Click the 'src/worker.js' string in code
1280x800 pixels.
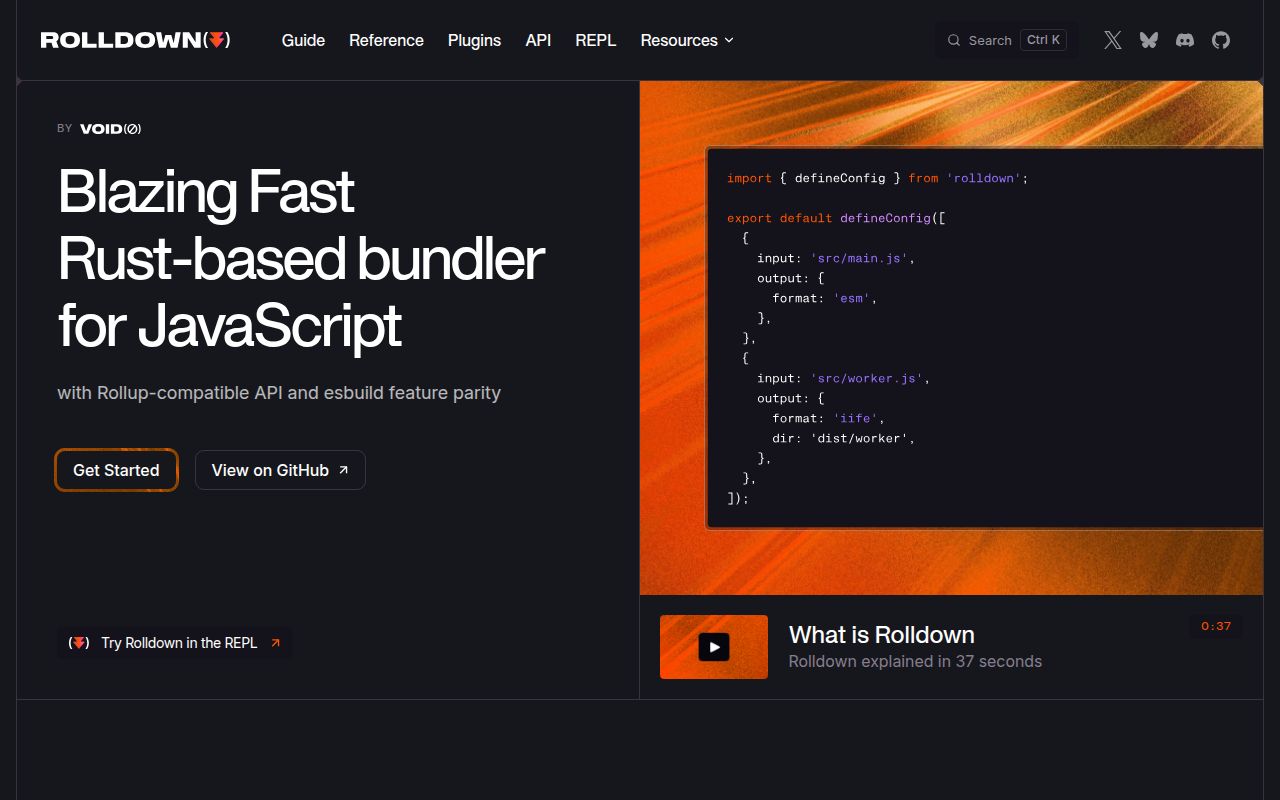tap(867, 378)
